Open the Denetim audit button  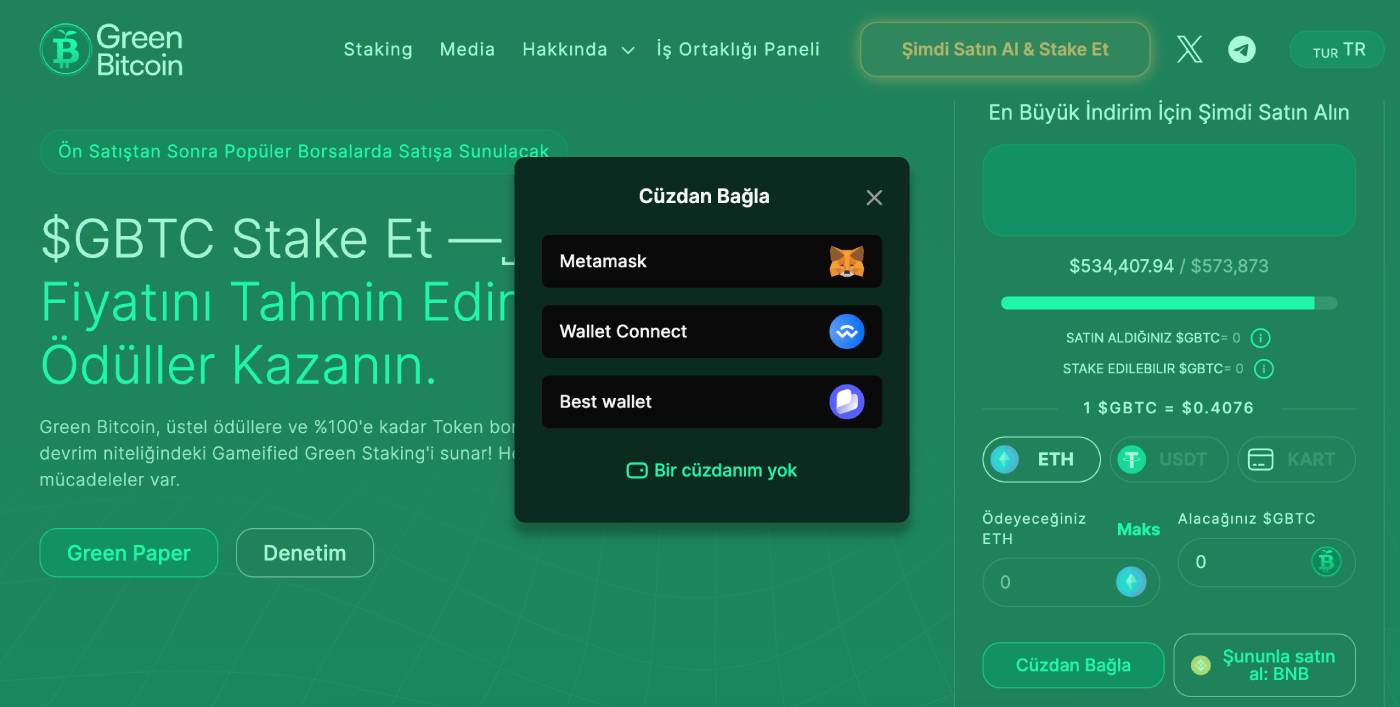pyautogui.click(x=305, y=553)
